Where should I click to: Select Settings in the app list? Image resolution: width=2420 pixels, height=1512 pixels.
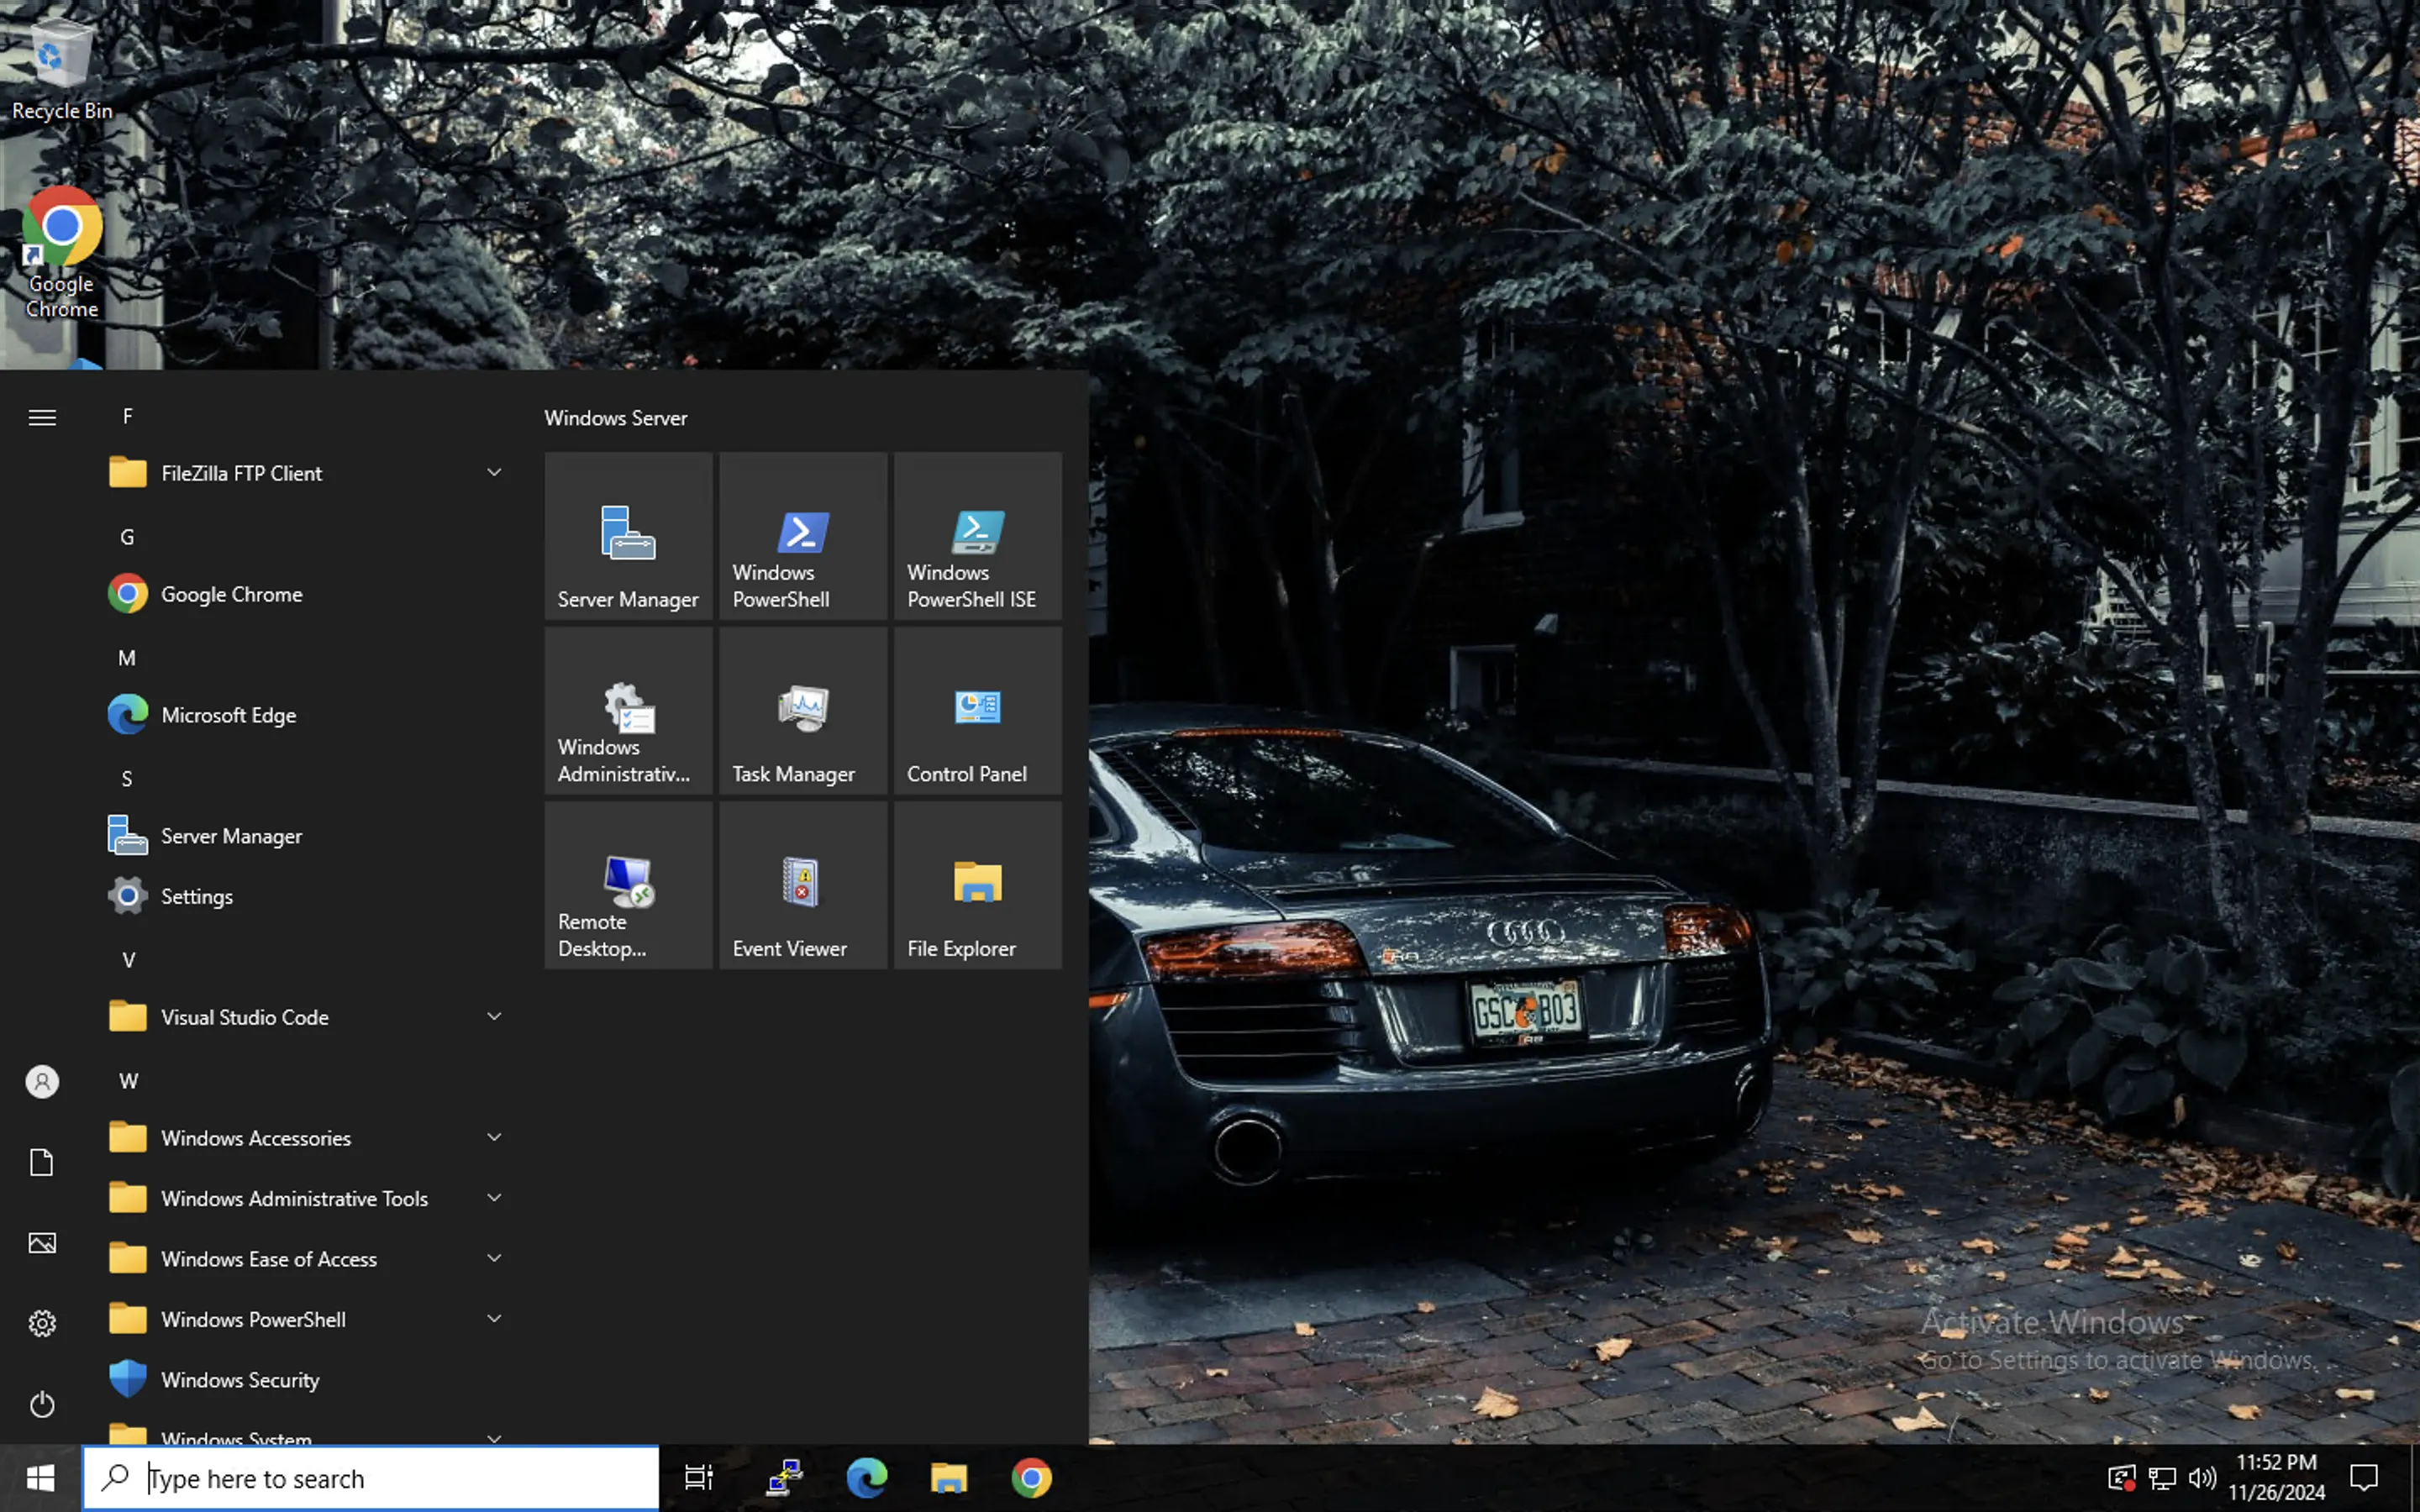tap(197, 896)
